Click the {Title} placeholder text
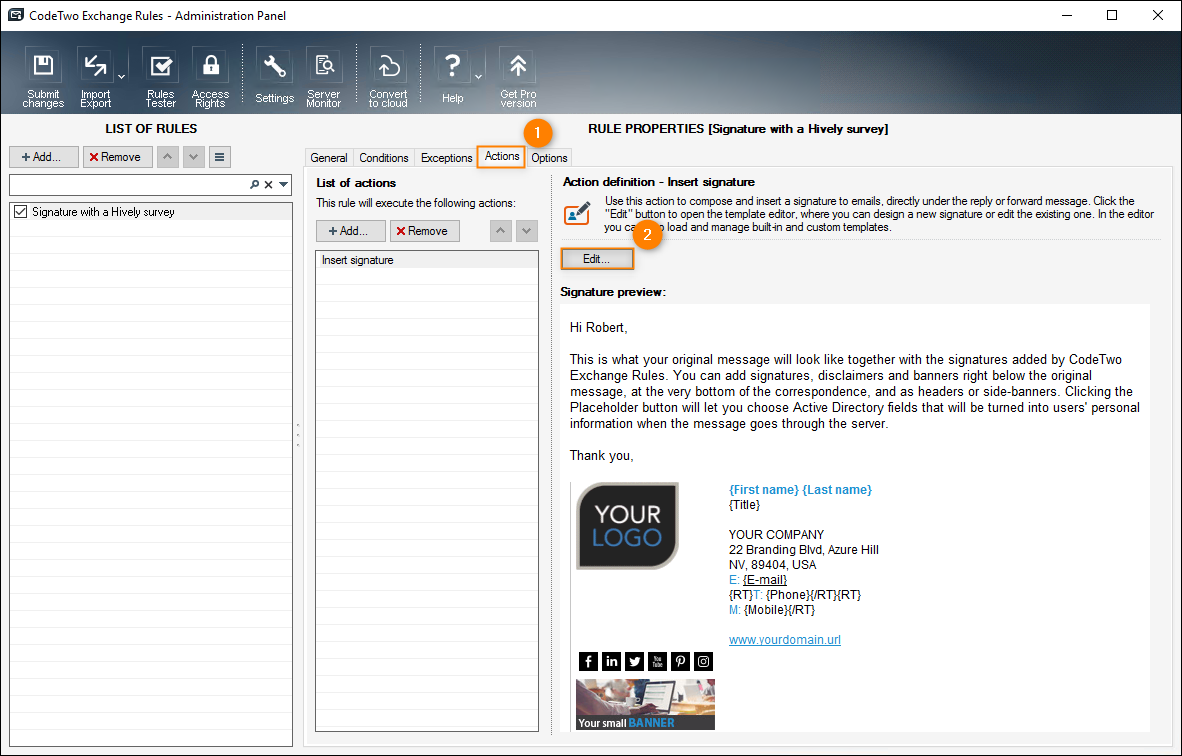Viewport: 1182px width, 756px height. 745,505
